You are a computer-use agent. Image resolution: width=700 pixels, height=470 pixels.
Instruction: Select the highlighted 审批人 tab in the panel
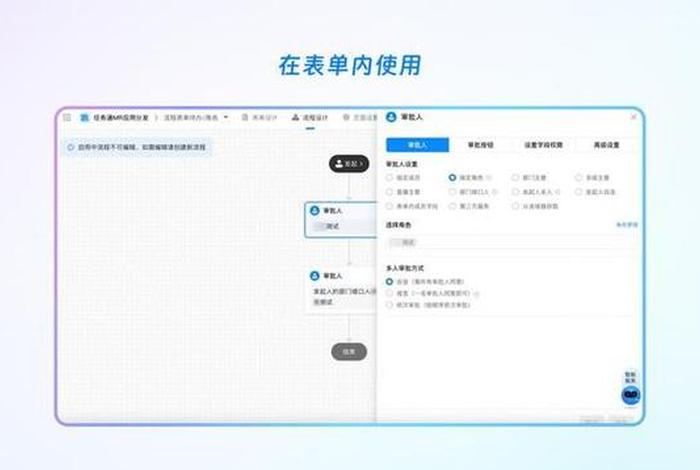417,145
